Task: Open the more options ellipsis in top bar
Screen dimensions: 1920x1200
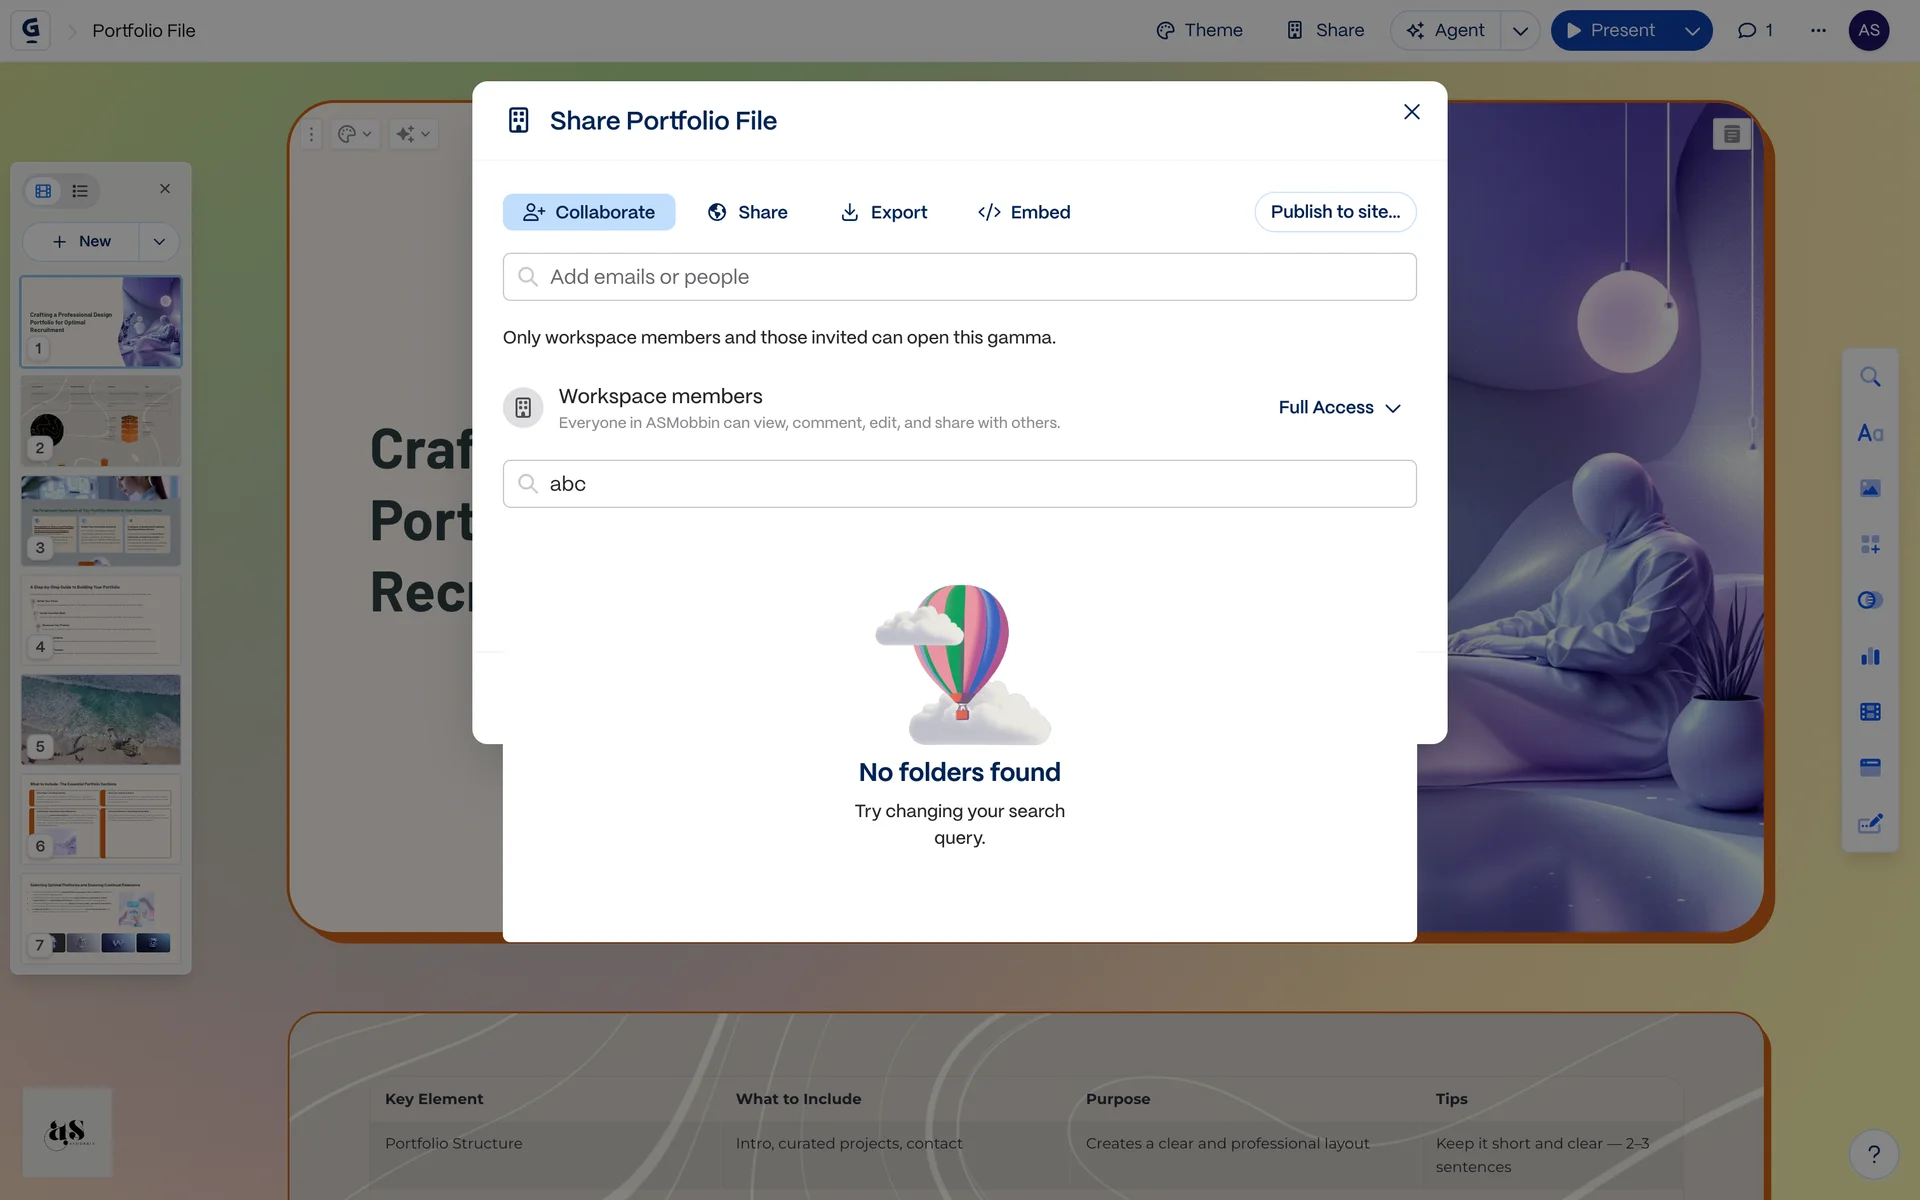Action: click(x=1818, y=30)
